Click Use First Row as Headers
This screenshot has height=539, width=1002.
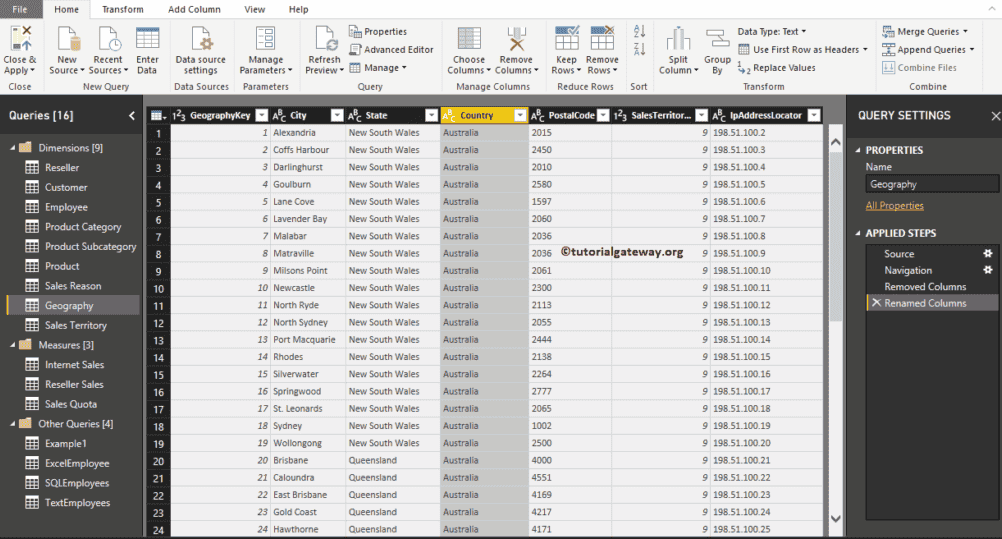pyautogui.click(x=803, y=49)
